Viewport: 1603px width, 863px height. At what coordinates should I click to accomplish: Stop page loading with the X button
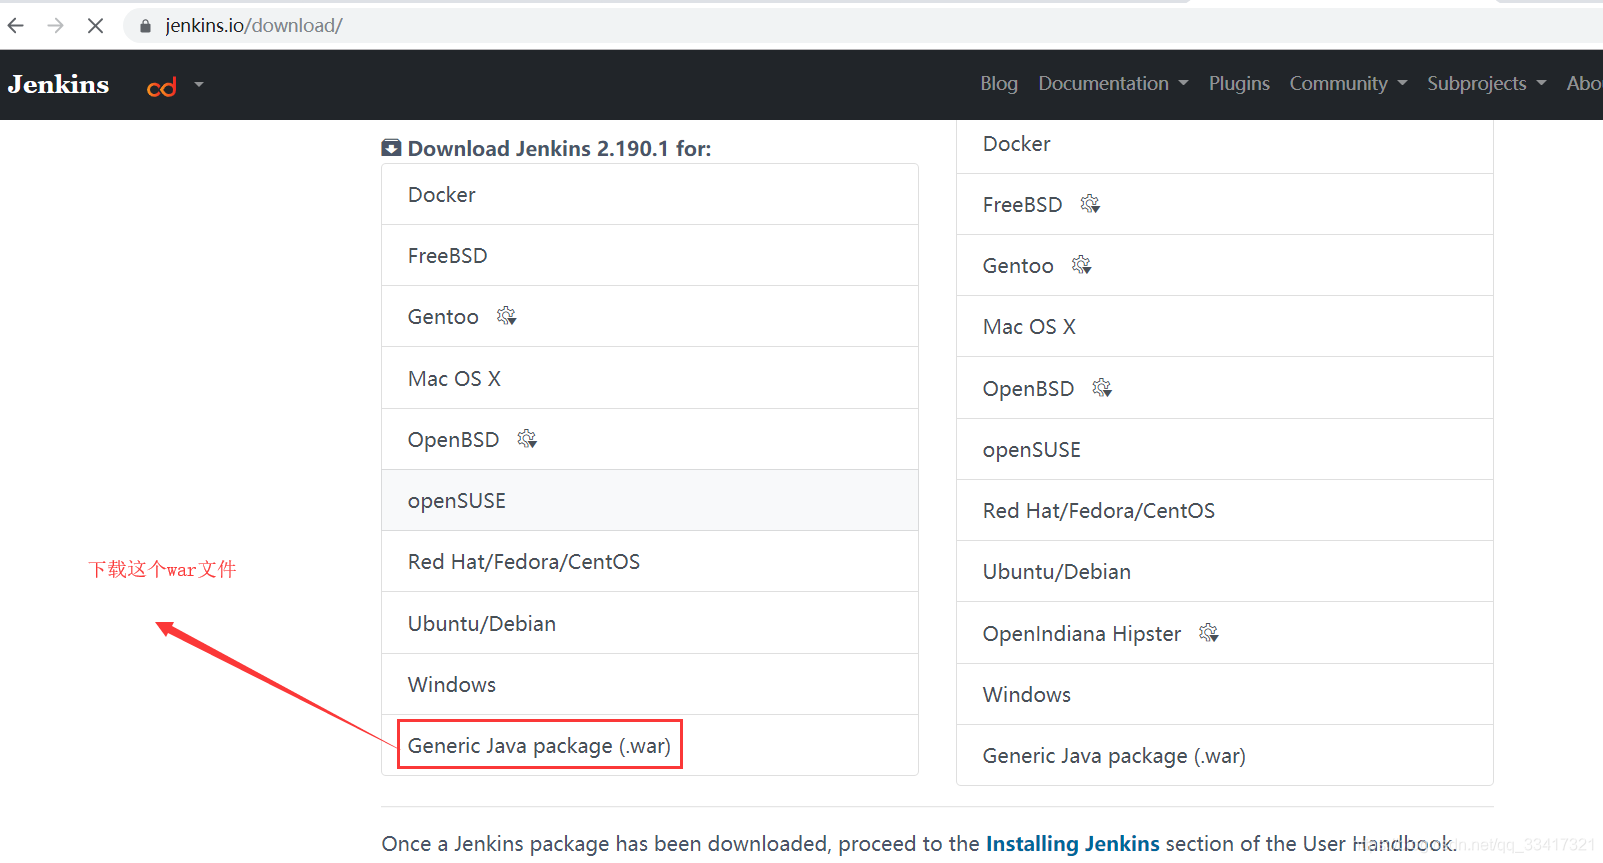pos(95,25)
